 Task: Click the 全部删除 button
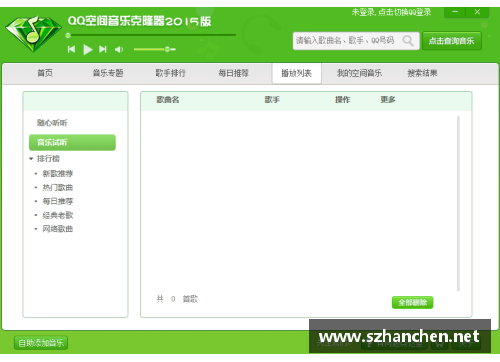pyautogui.click(x=413, y=303)
